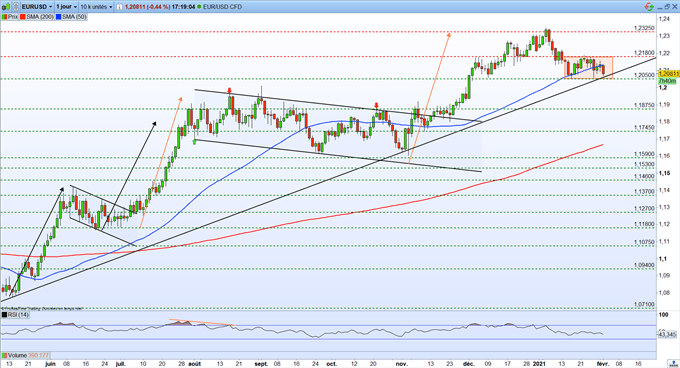Select the RSI (14) indicator label

tap(16, 315)
